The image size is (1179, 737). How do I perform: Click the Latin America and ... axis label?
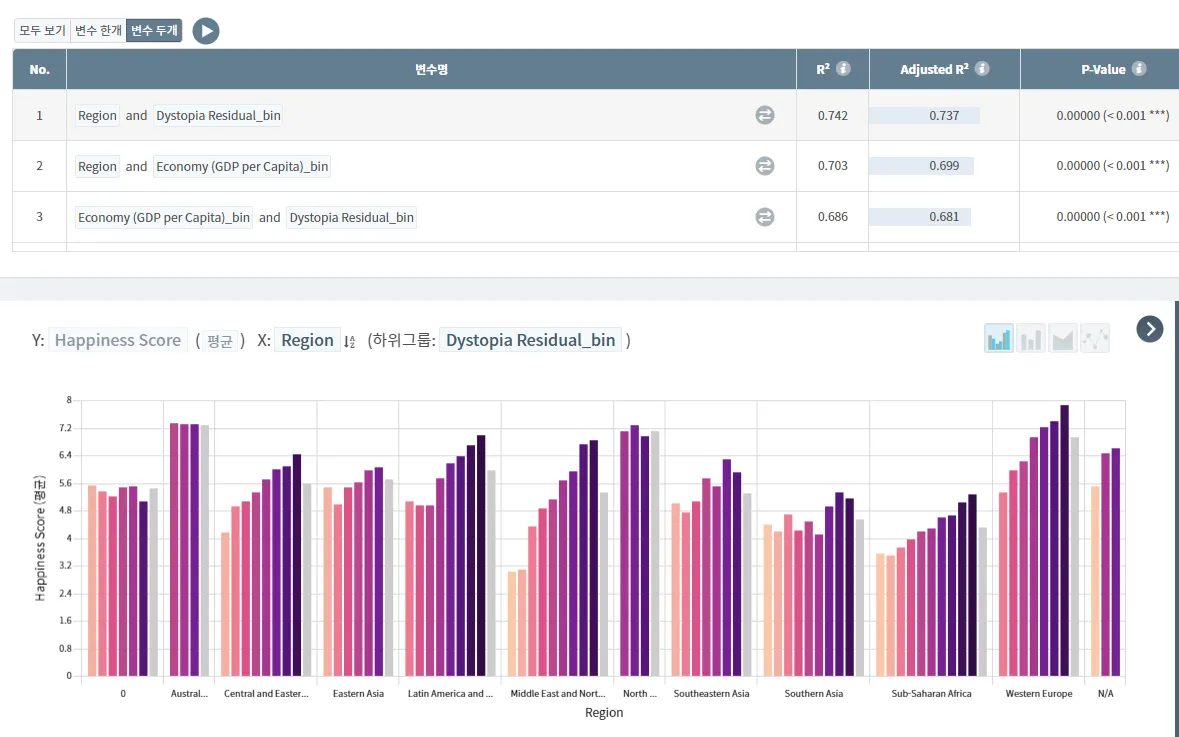(x=450, y=693)
